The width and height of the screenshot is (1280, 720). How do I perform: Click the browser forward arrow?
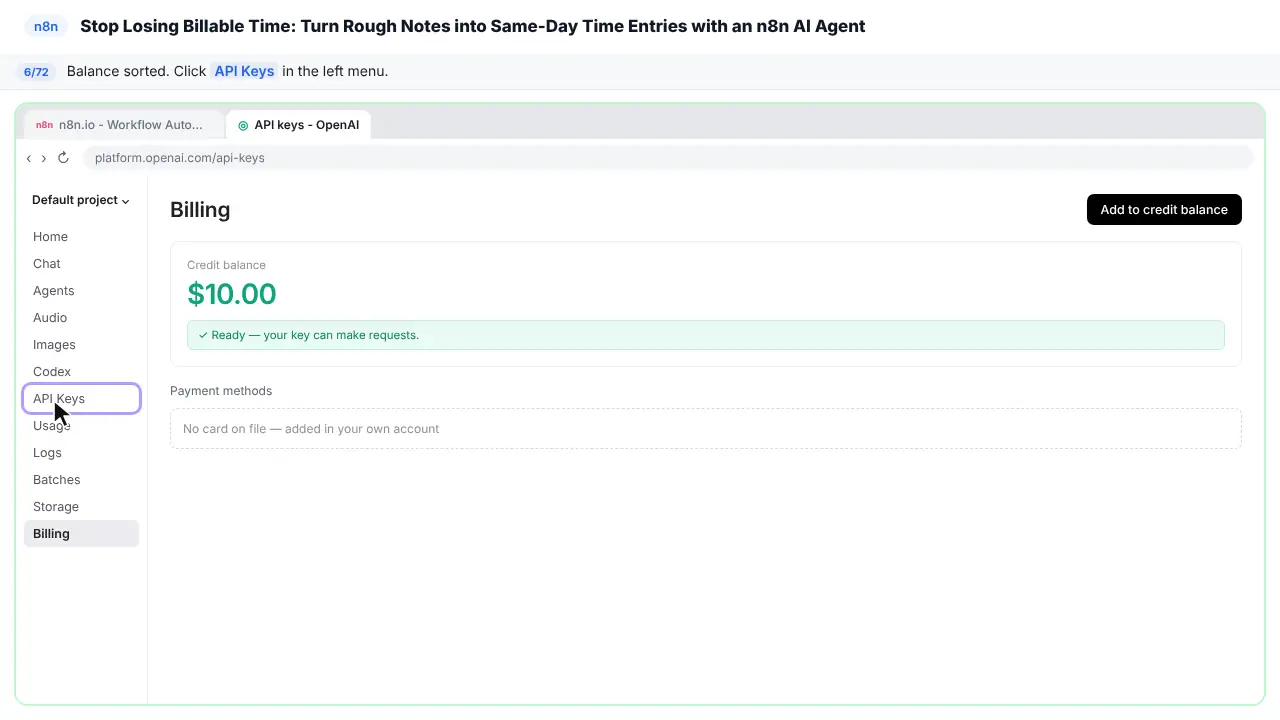[43, 158]
